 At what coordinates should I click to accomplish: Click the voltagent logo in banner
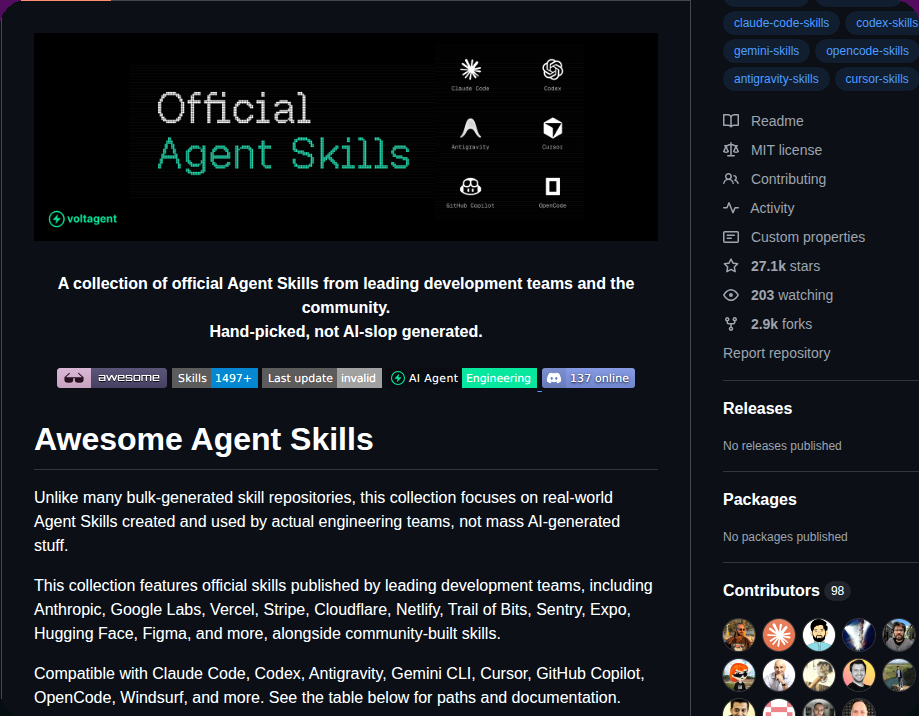(x=83, y=219)
